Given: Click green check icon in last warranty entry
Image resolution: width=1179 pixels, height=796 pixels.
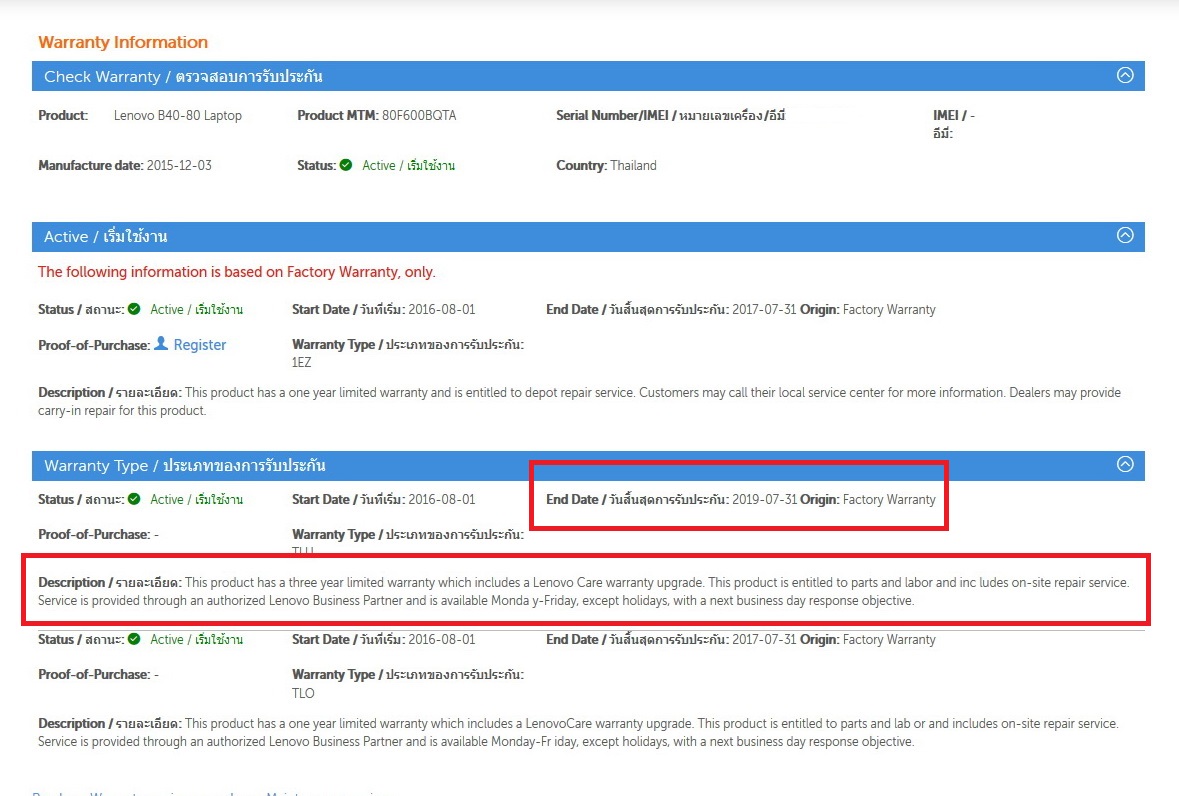Looking at the screenshot, I should click(x=134, y=639).
